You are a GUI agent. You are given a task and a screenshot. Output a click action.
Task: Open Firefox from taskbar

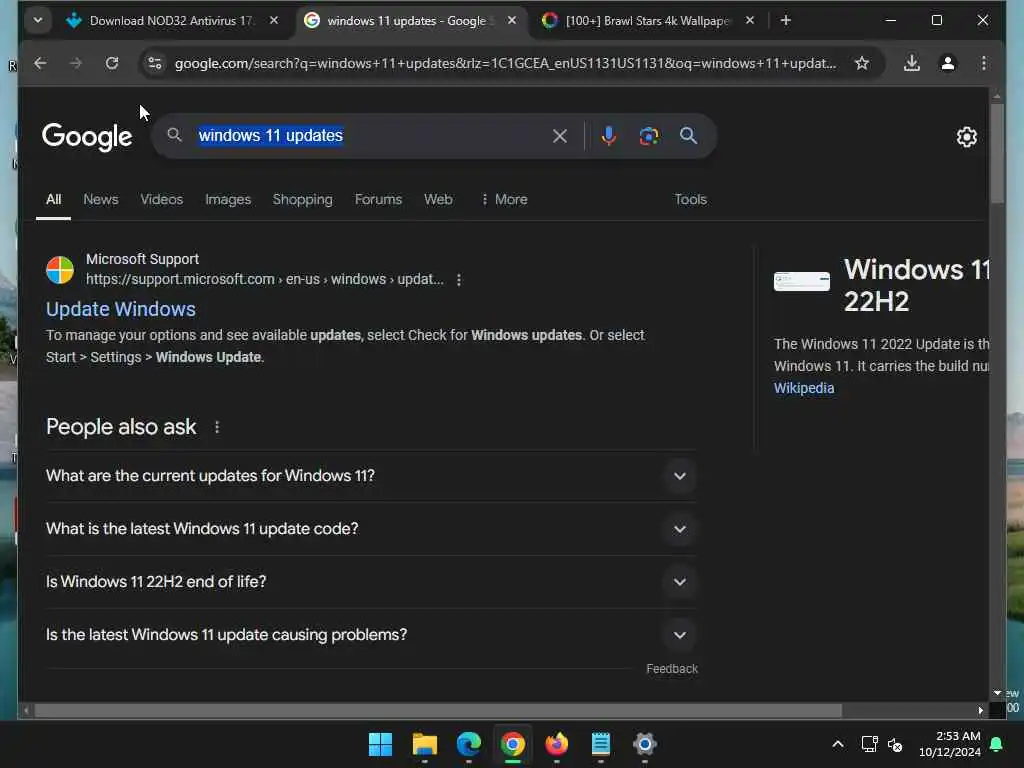tap(556, 744)
